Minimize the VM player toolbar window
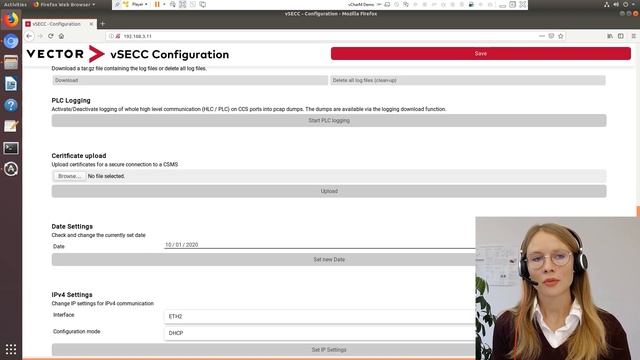Screen dimensions: 640x360 [x=502, y=5]
